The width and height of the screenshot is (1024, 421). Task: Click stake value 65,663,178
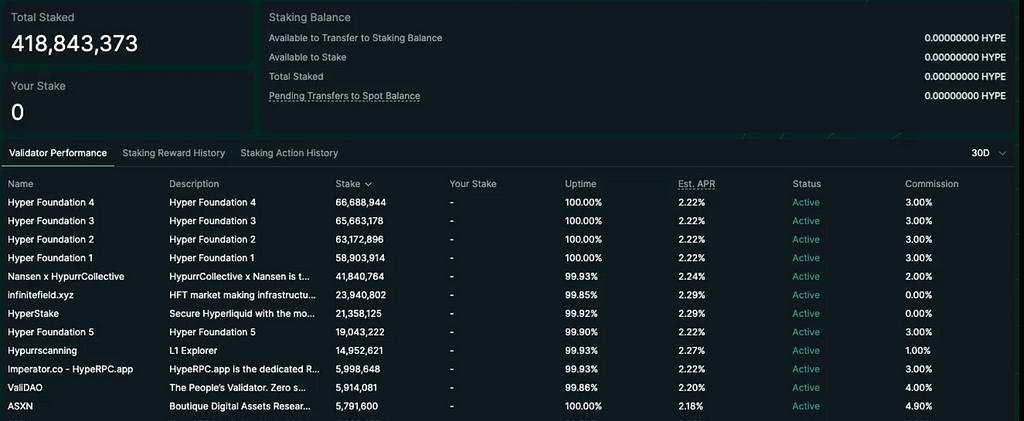[359, 221]
